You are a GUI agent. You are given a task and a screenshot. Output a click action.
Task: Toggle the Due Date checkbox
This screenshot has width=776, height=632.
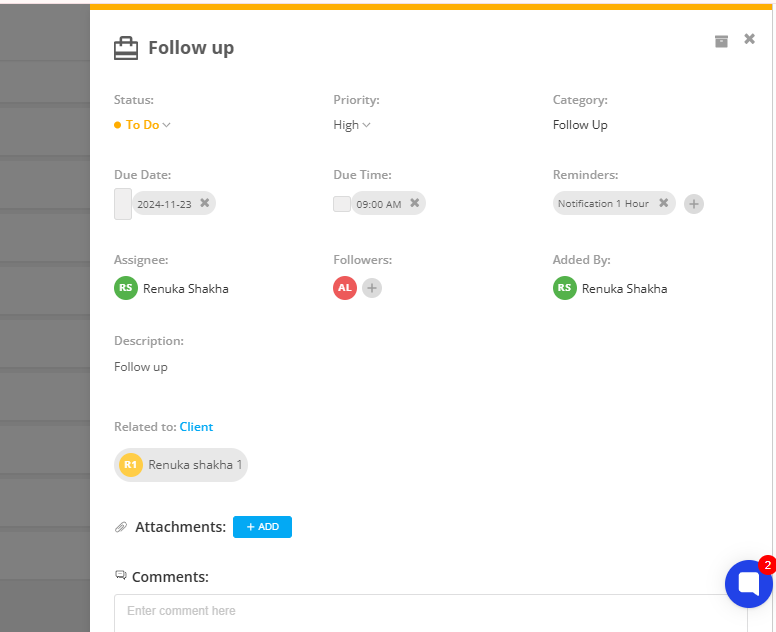[123, 203]
